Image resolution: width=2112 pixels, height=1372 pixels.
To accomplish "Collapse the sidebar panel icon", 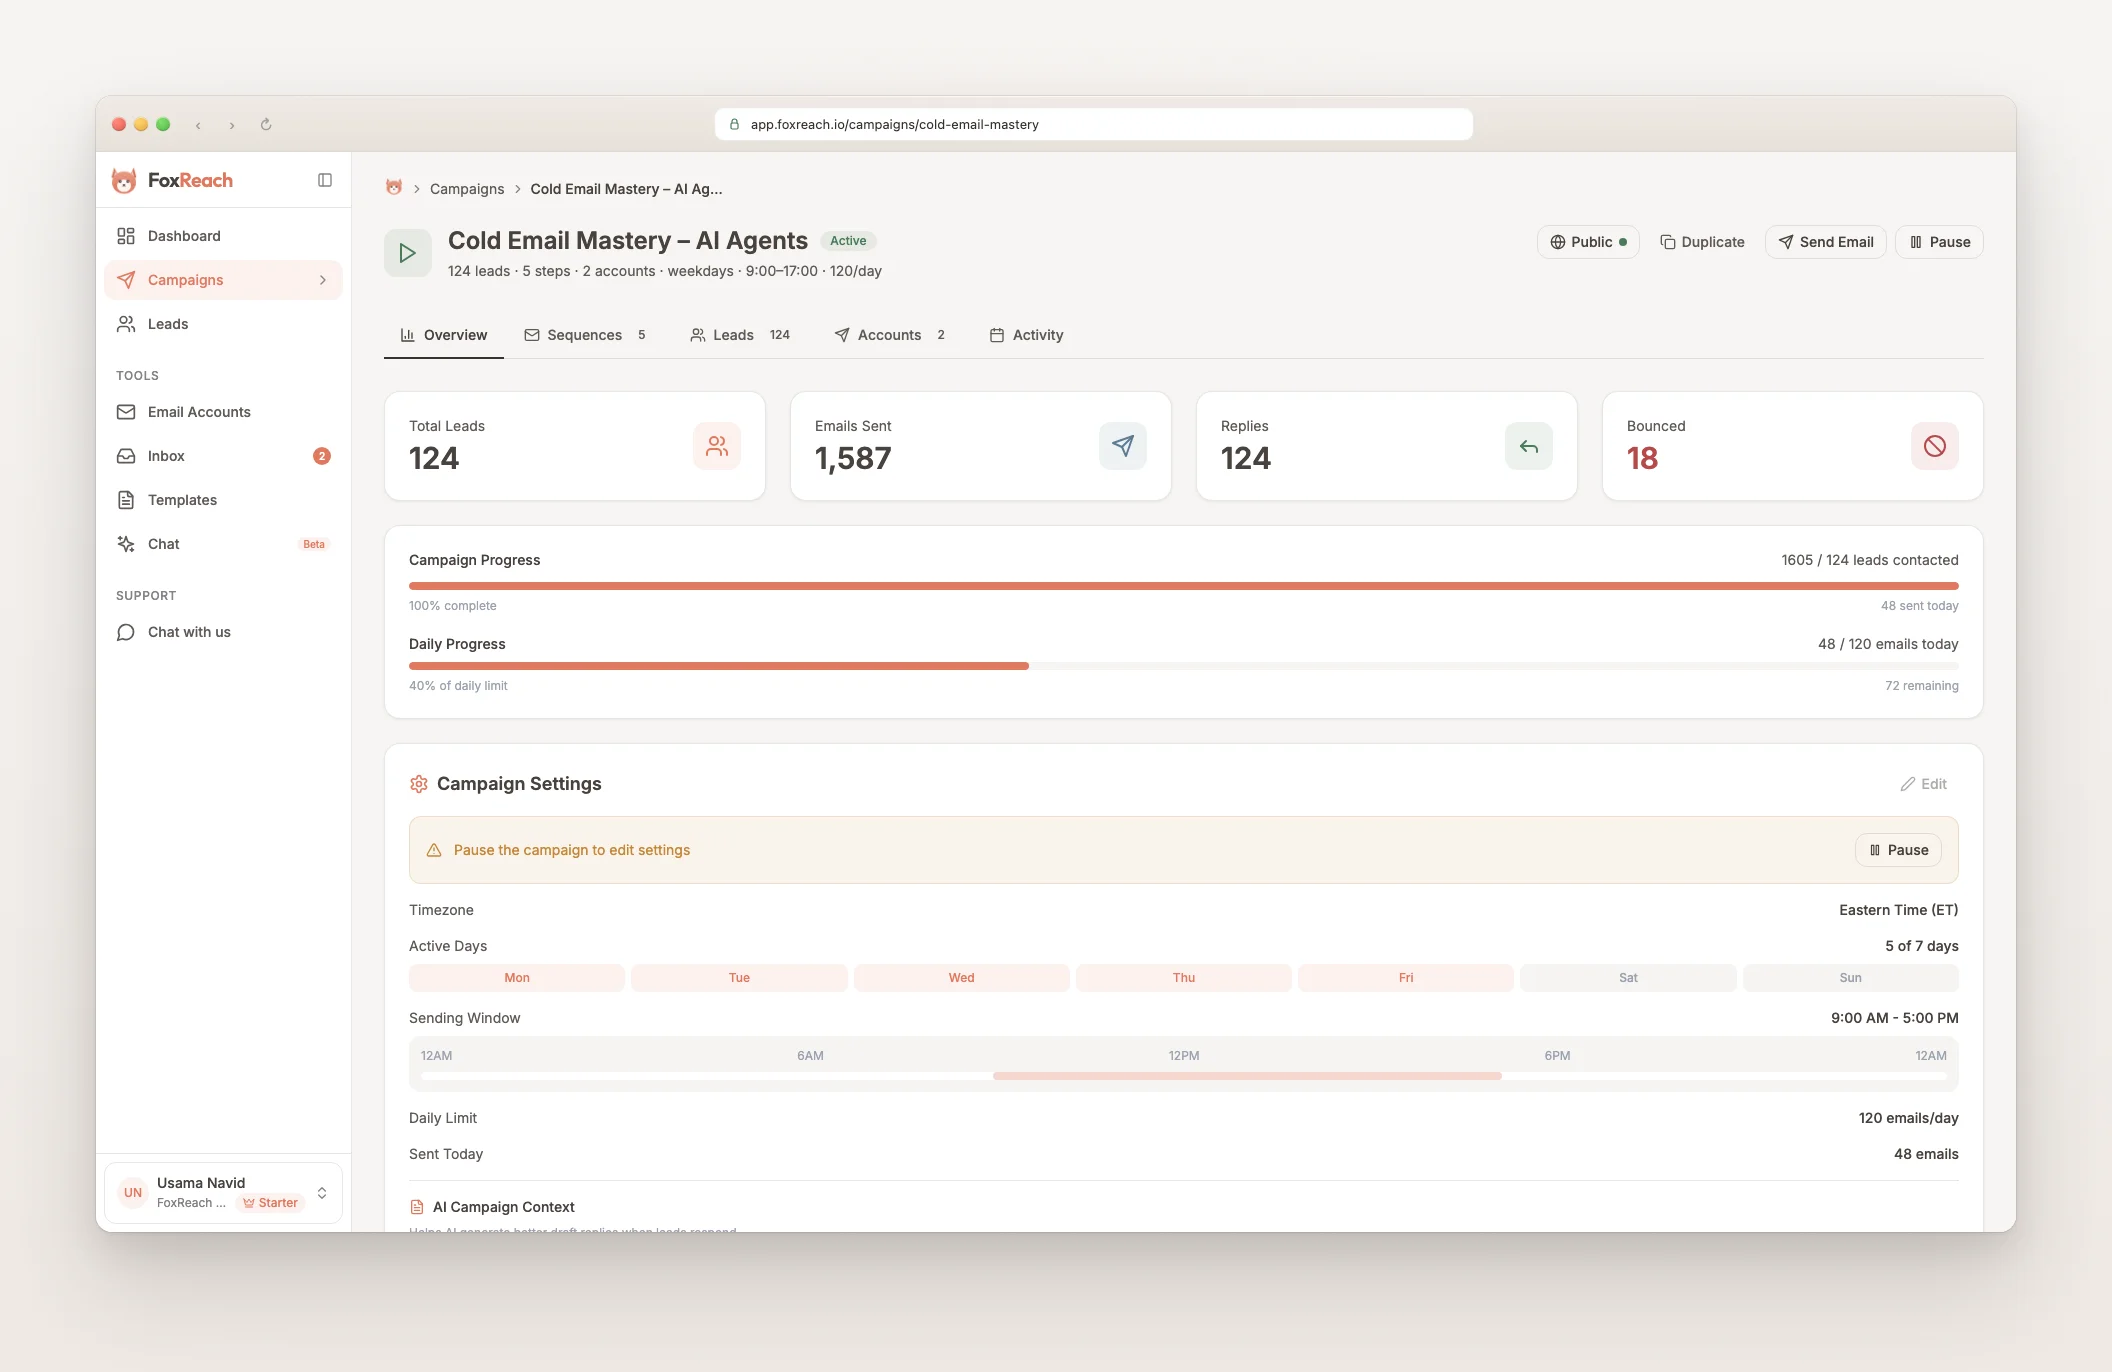I will [x=325, y=180].
